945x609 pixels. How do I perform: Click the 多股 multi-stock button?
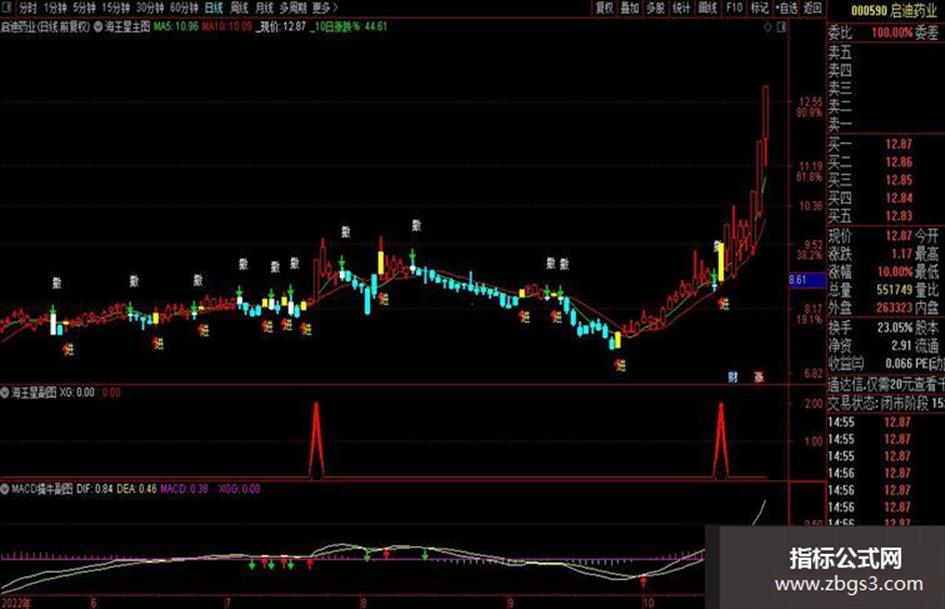(x=655, y=8)
